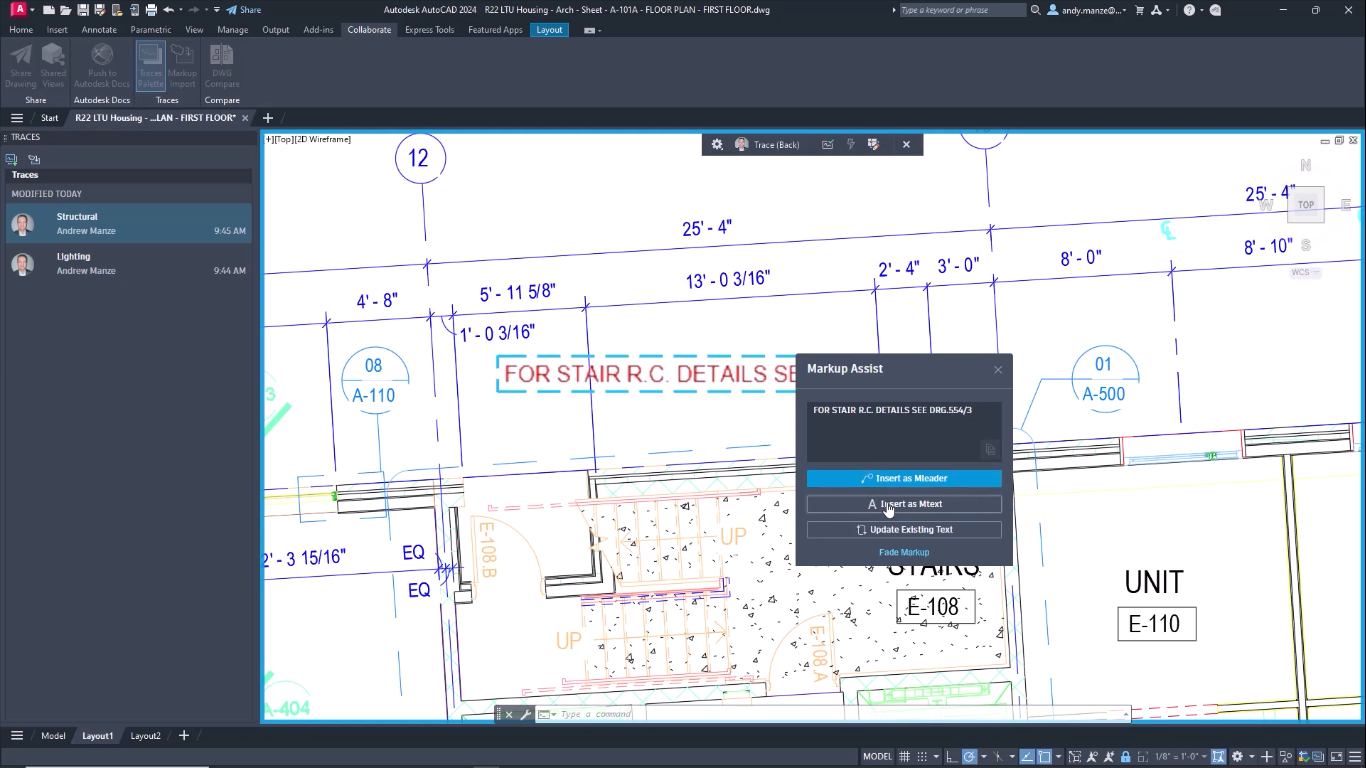1366x768 pixels.
Task: Open the Annotate ribbon tab
Action: (99, 30)
